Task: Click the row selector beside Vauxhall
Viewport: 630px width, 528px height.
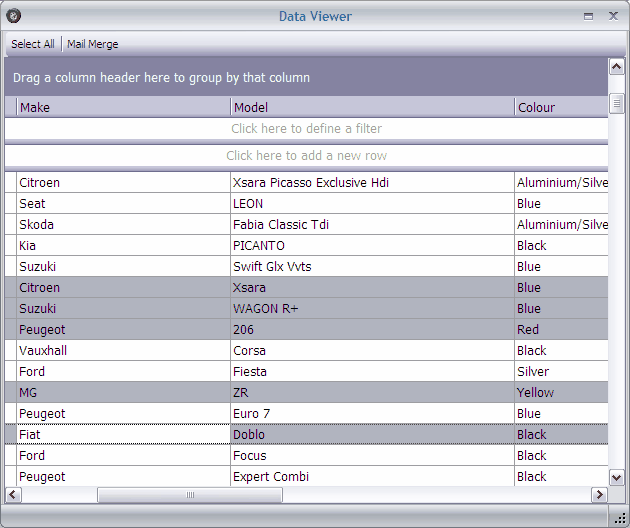Action: click(x=11, y=350)
